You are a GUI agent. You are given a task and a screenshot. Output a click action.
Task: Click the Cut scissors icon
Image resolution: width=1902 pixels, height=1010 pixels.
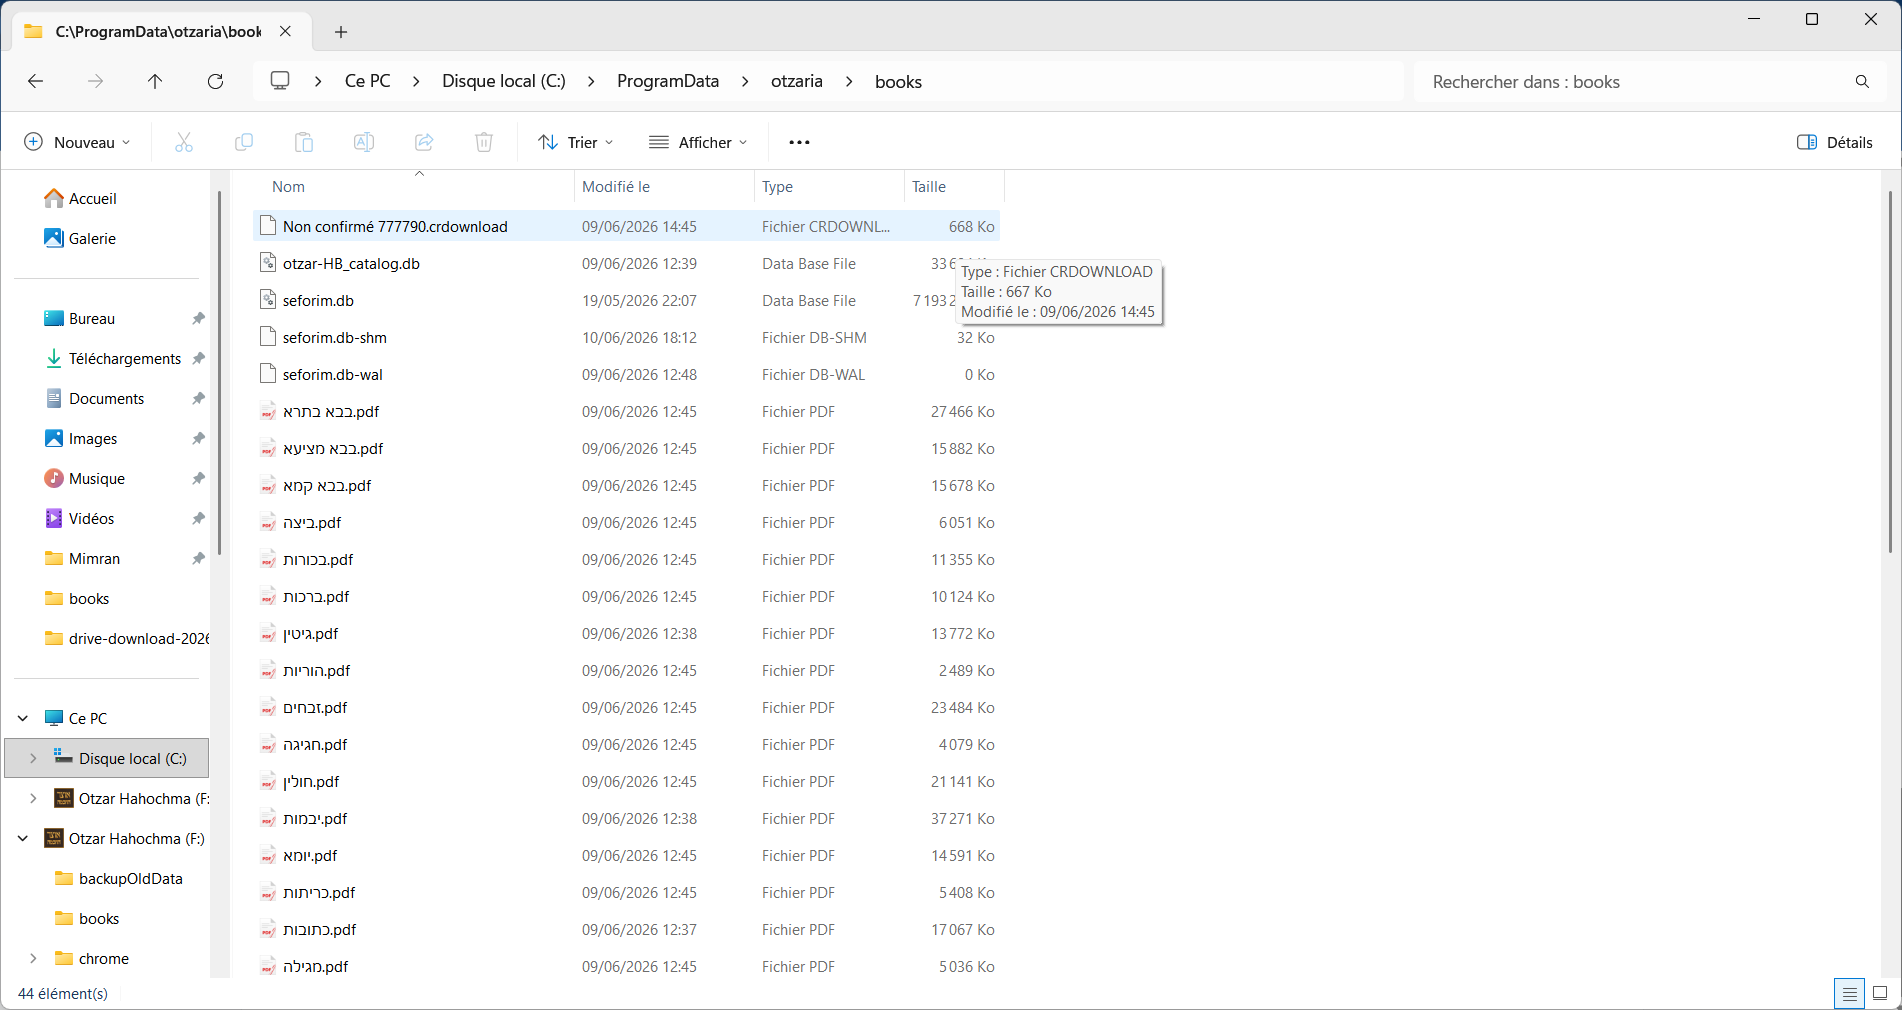point(184,142)
